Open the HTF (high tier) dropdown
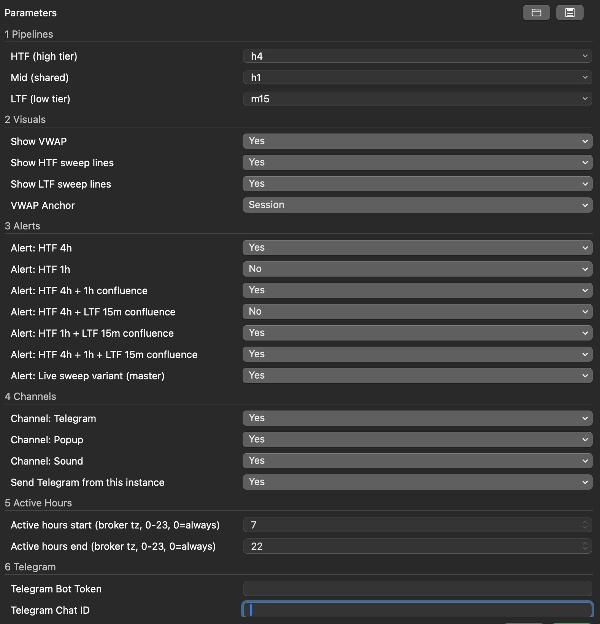This screenshot has height=624, width=600. pos(417,56)
